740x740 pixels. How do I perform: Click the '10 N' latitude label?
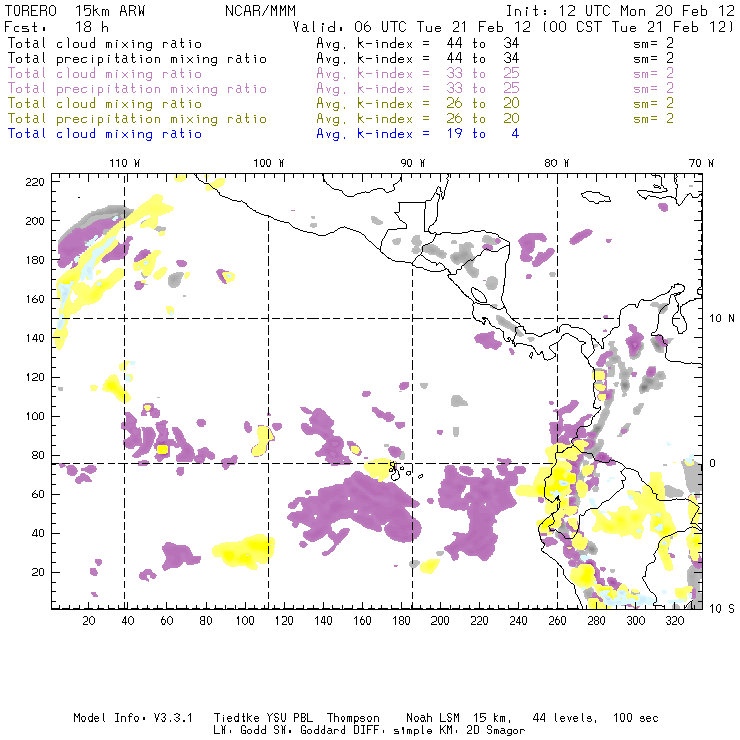tap(722, 319)
